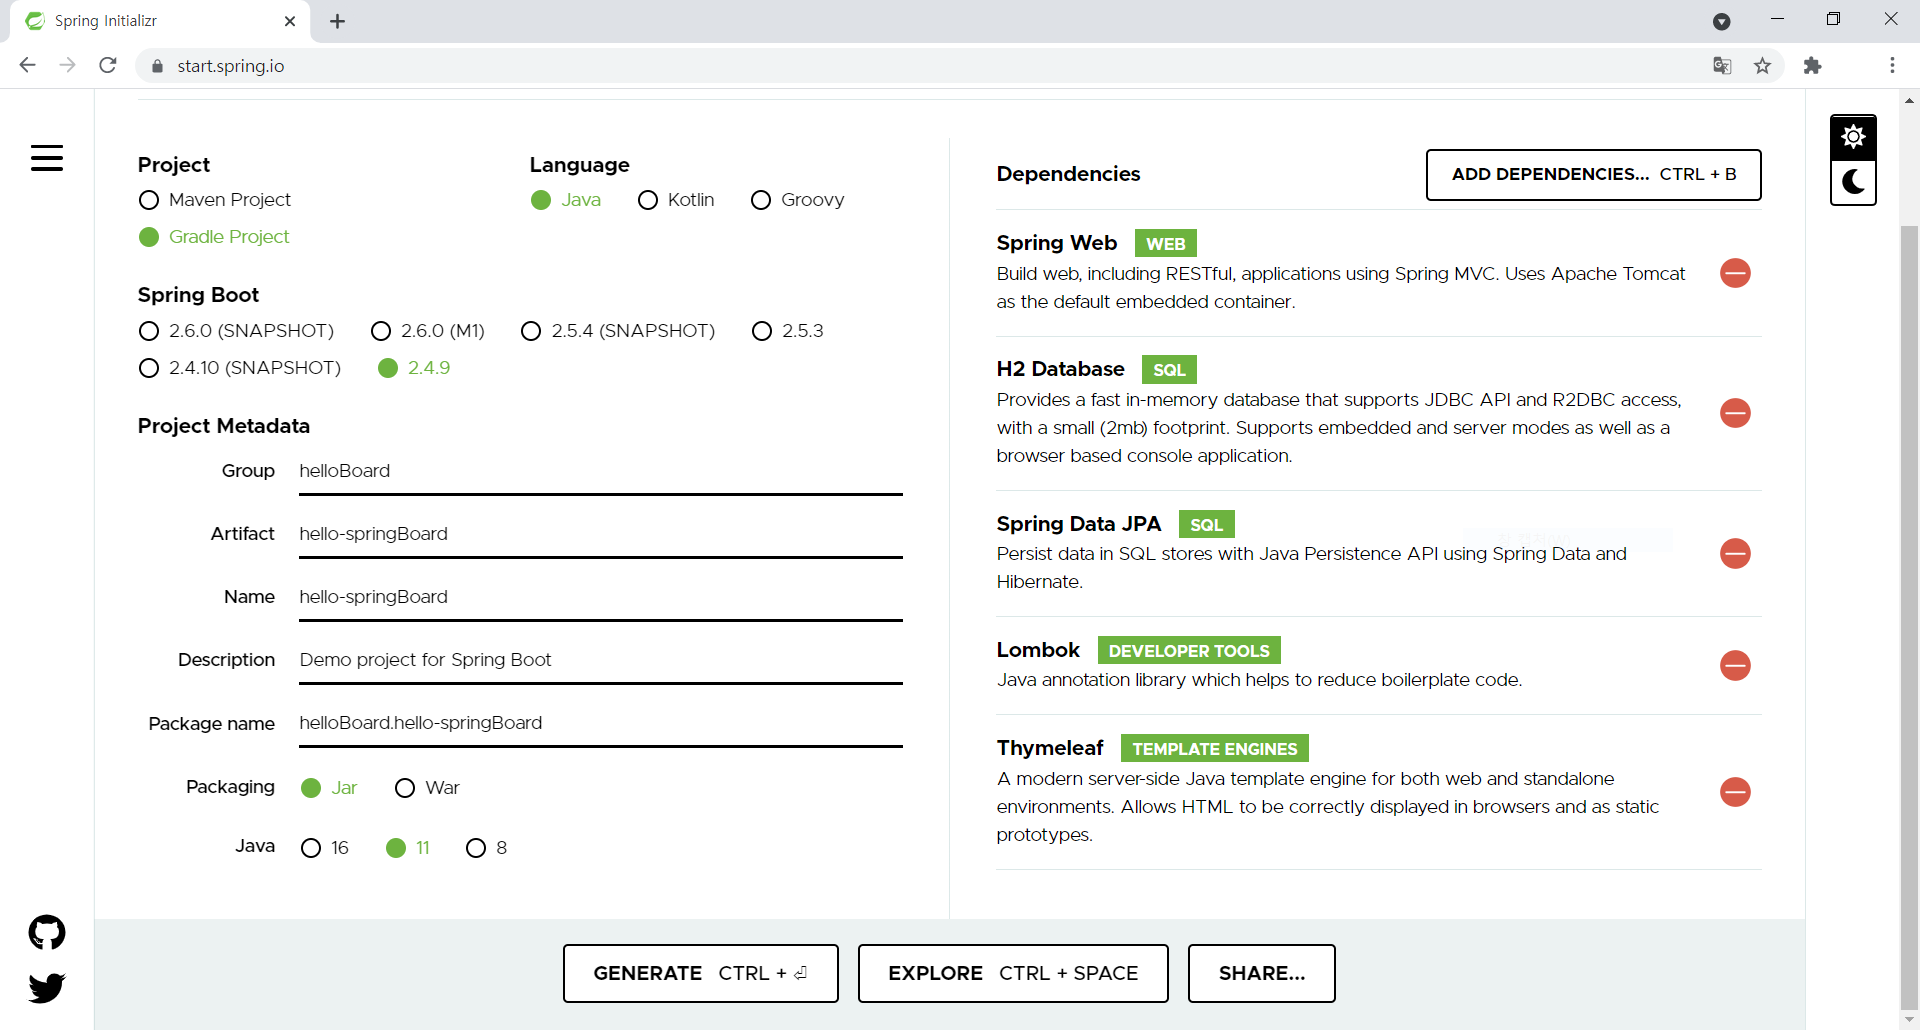Choose Kotlin as the language
1920x1030 pixels.
(x=676, y=200)
